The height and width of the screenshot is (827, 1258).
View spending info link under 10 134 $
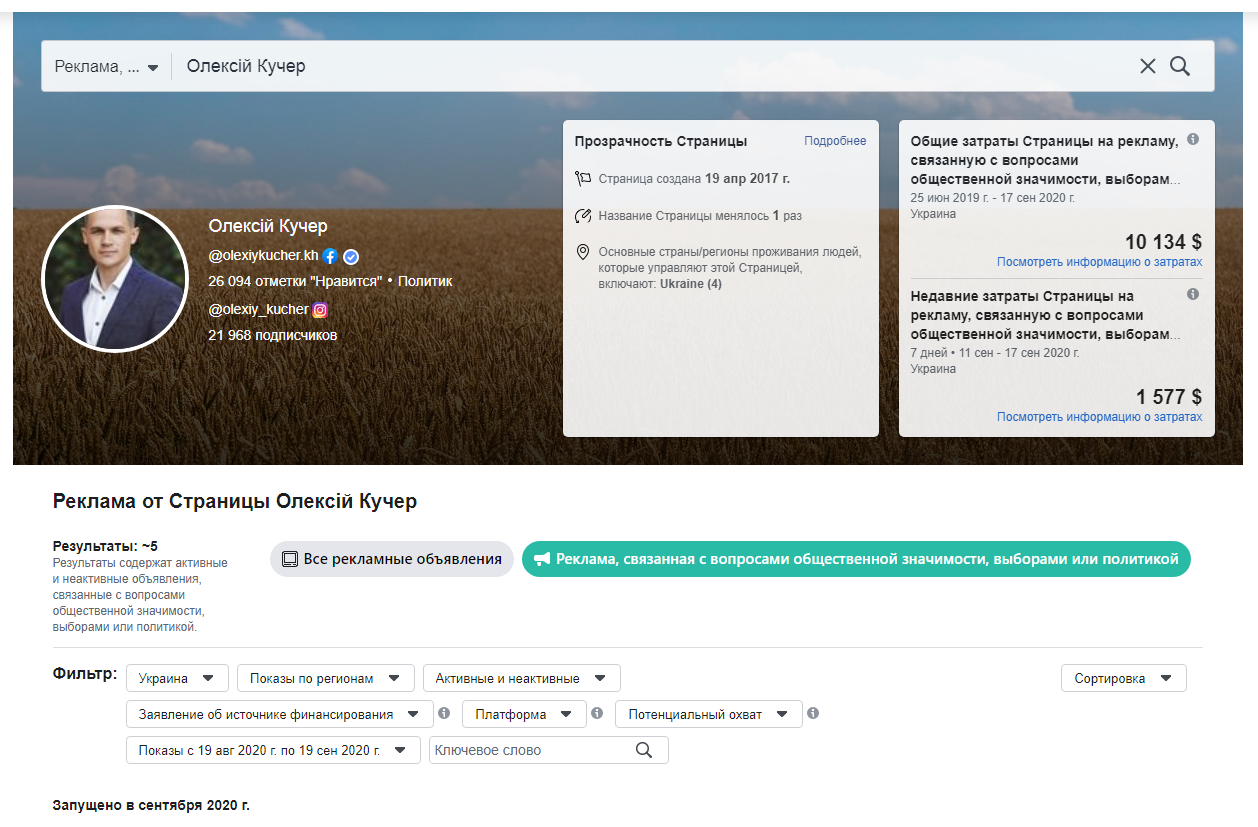coord(1099,262)
